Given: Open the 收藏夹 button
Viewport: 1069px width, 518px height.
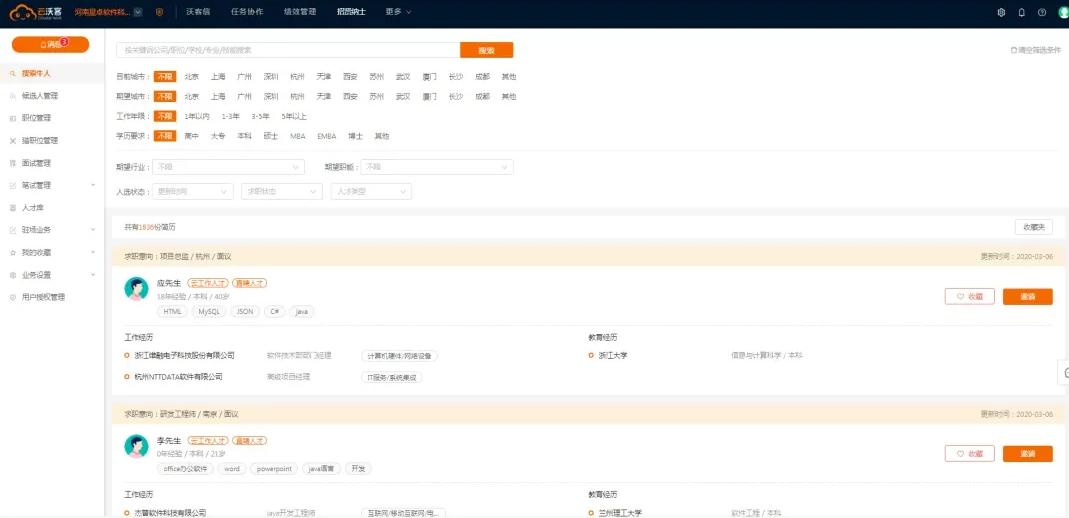Looking at the screenshot, I should pos(1034,228).
